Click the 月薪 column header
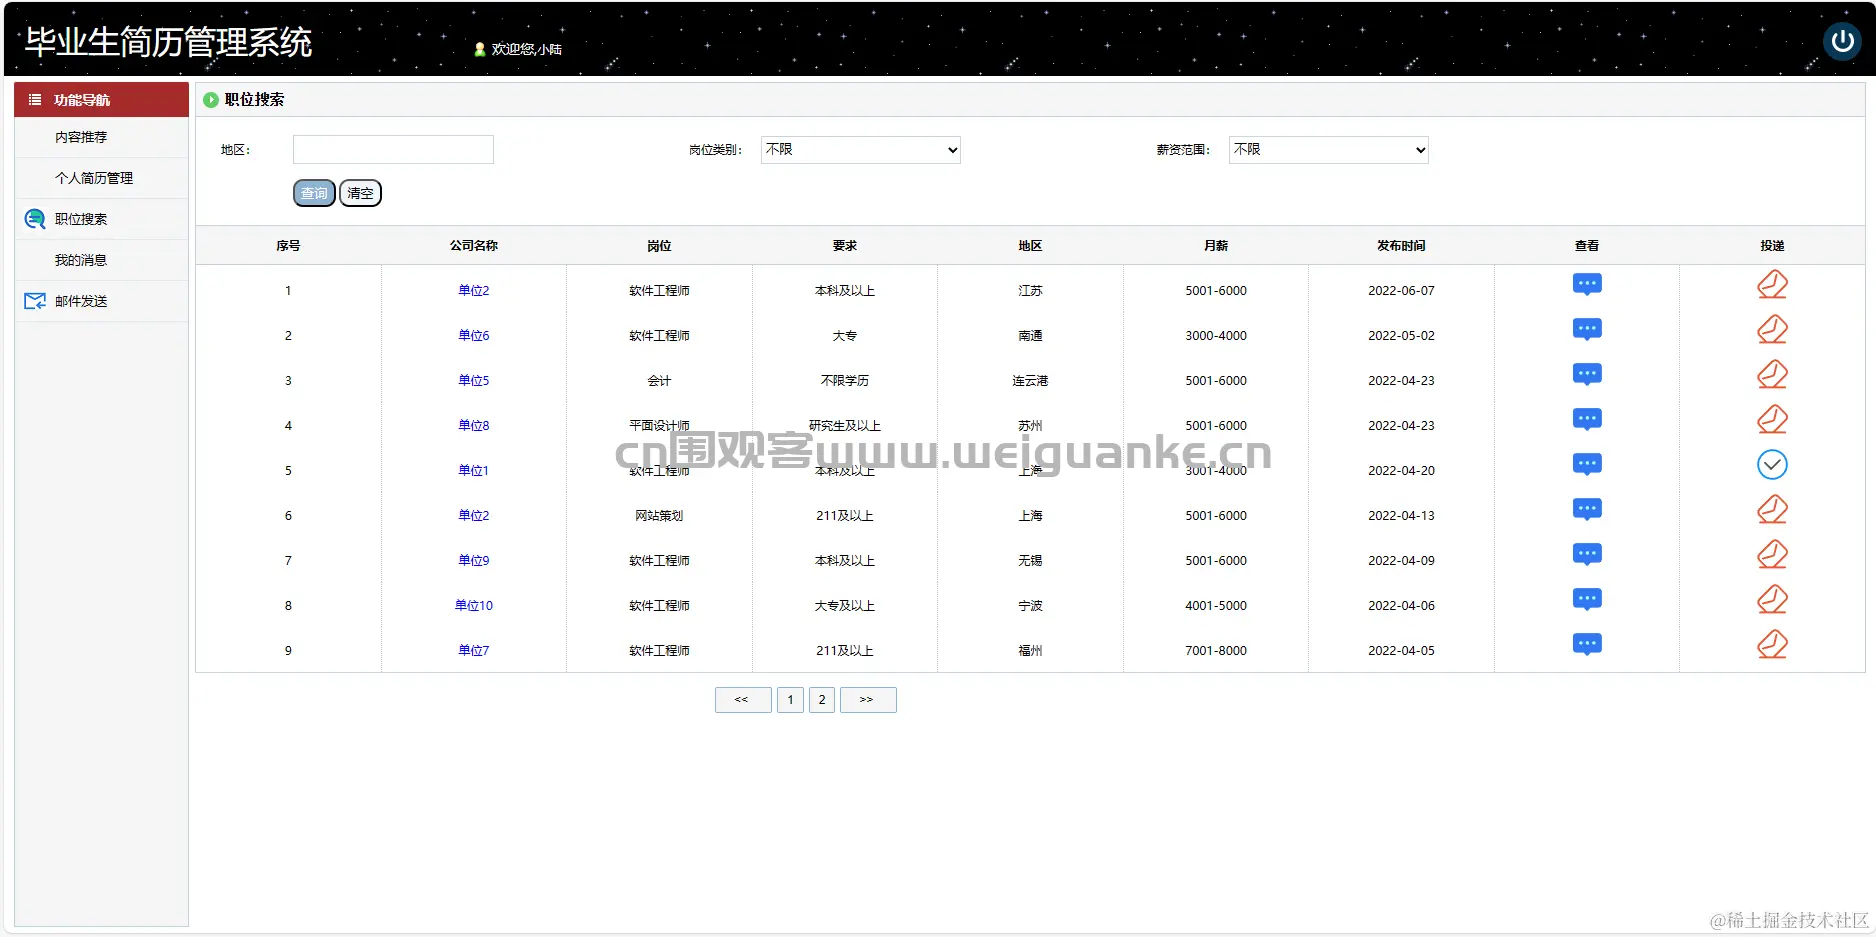The width and height of the screenshot is (1876, 937). point(1216,246)
